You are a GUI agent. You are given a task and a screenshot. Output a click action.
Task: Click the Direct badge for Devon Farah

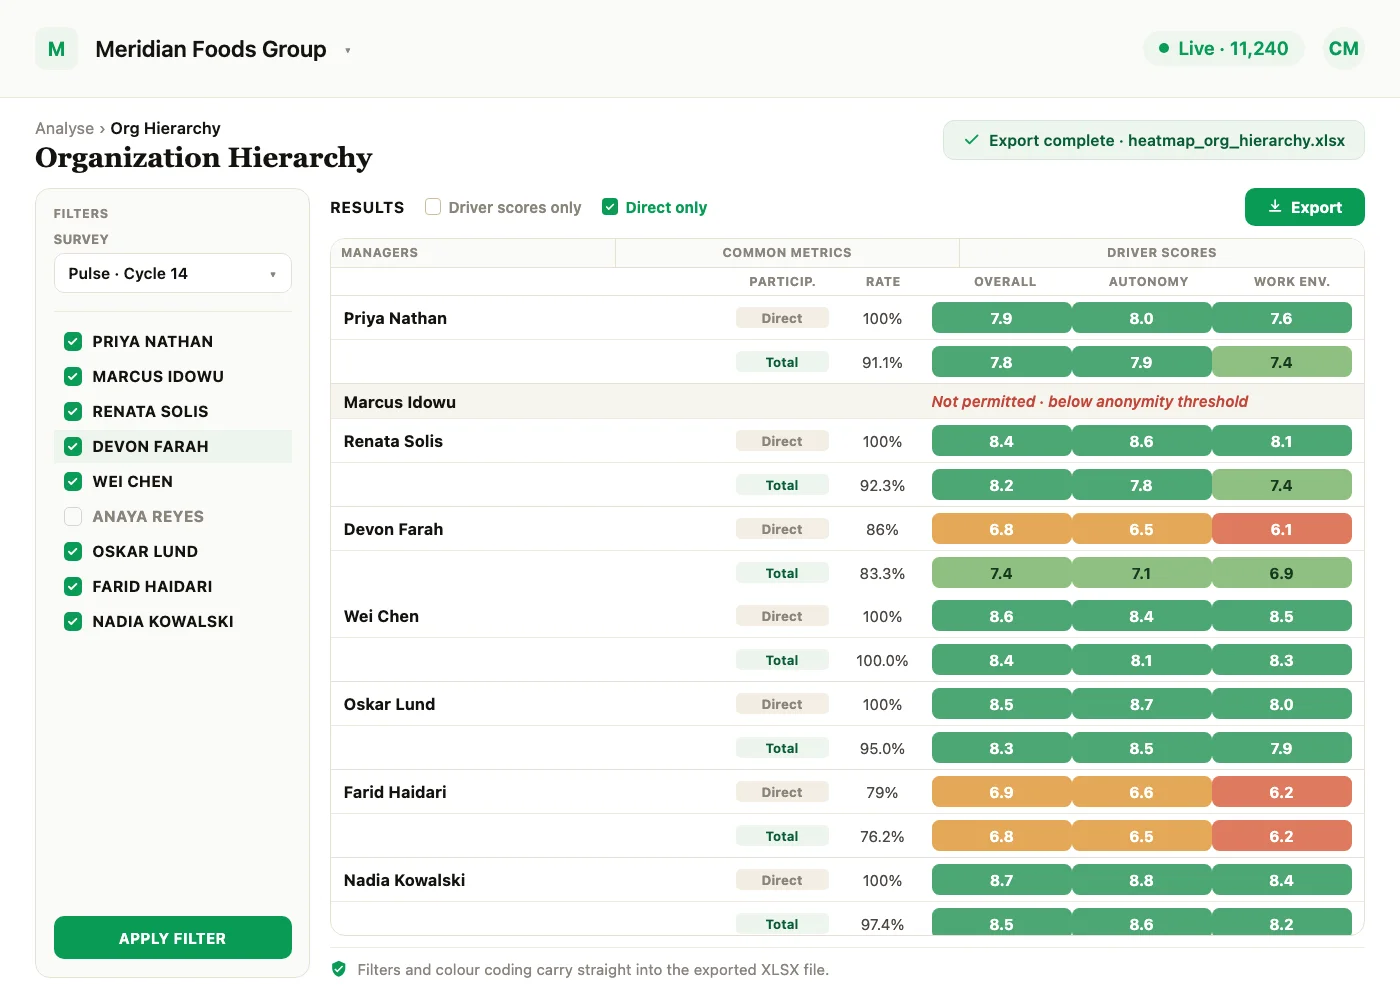(782, 529)
